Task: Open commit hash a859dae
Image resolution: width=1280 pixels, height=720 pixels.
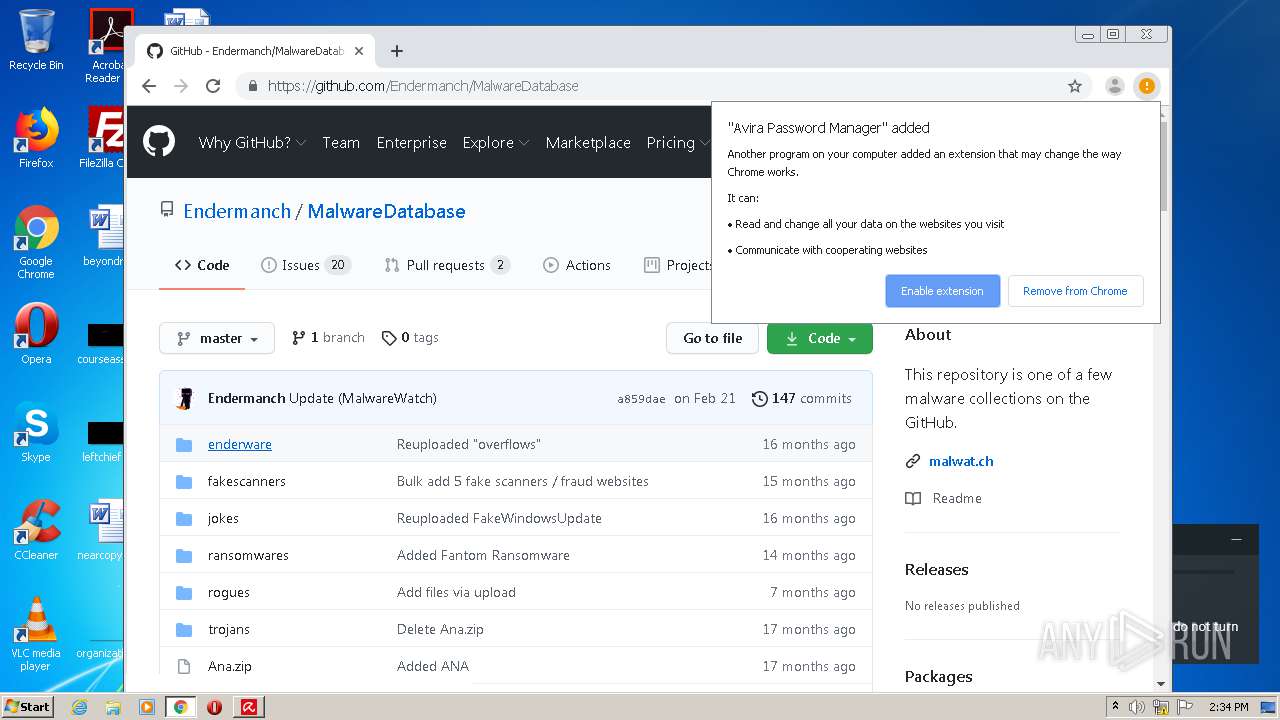Action: coord(641,399)
